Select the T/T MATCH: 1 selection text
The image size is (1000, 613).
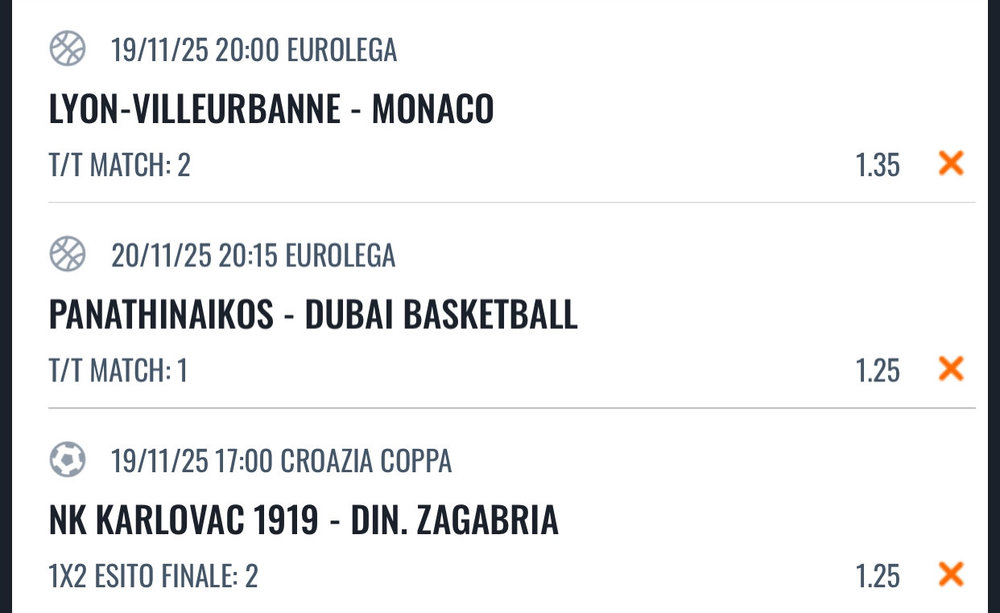118,370
